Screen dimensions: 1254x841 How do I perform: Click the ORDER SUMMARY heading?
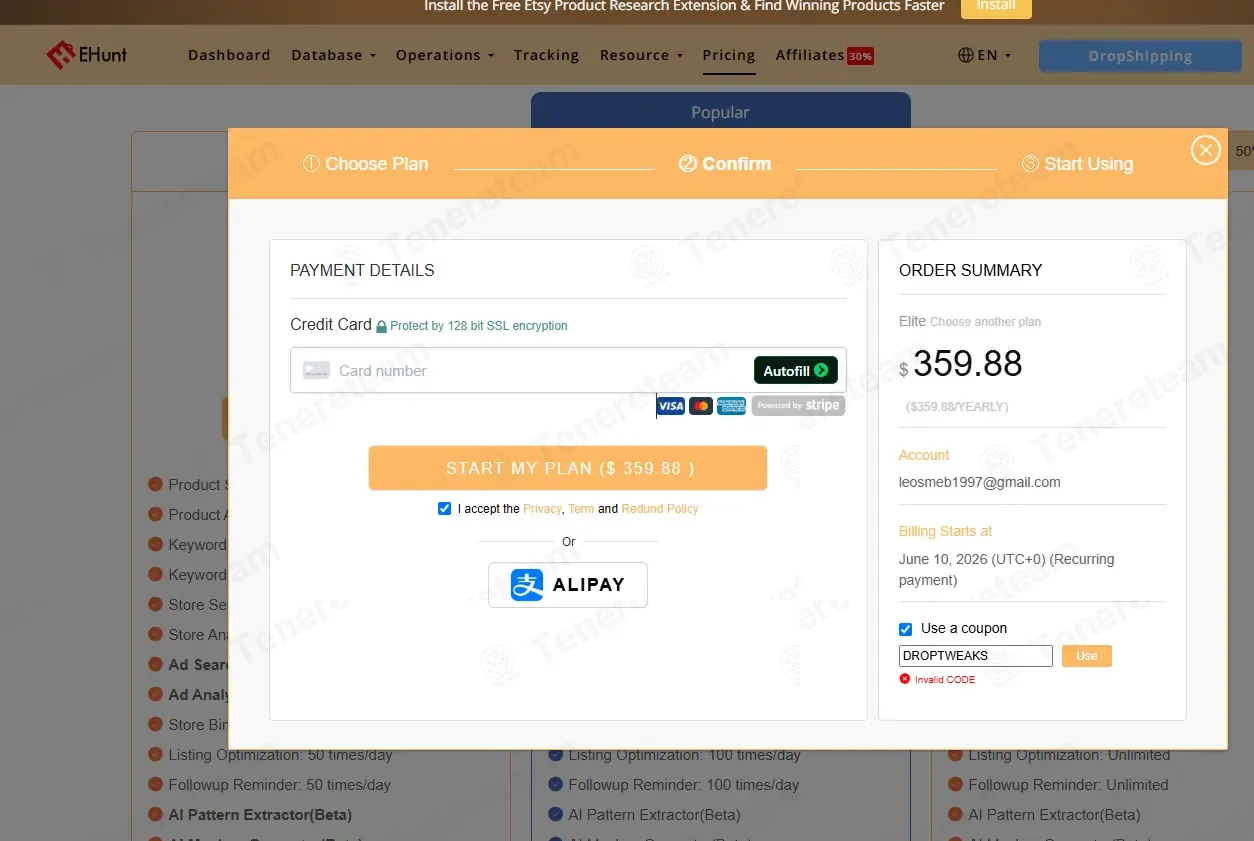click(x=970, y=270)
